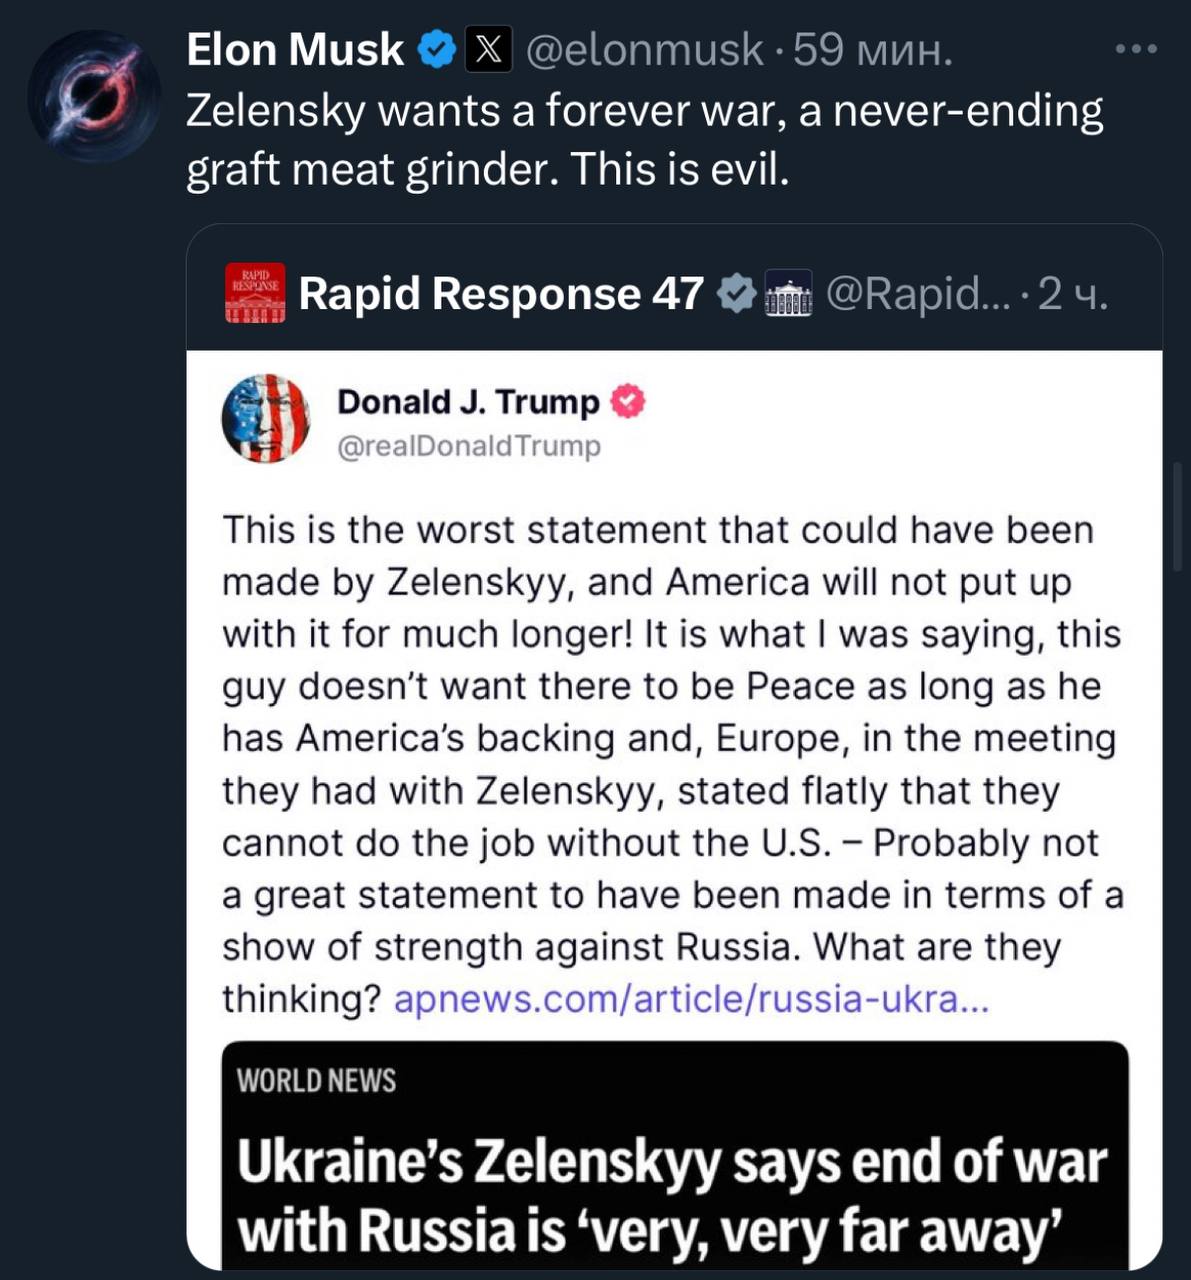Click the WORLD NEWS category label
The width and height of the screenshot is (1191, 1280).
pos(316,1081)
